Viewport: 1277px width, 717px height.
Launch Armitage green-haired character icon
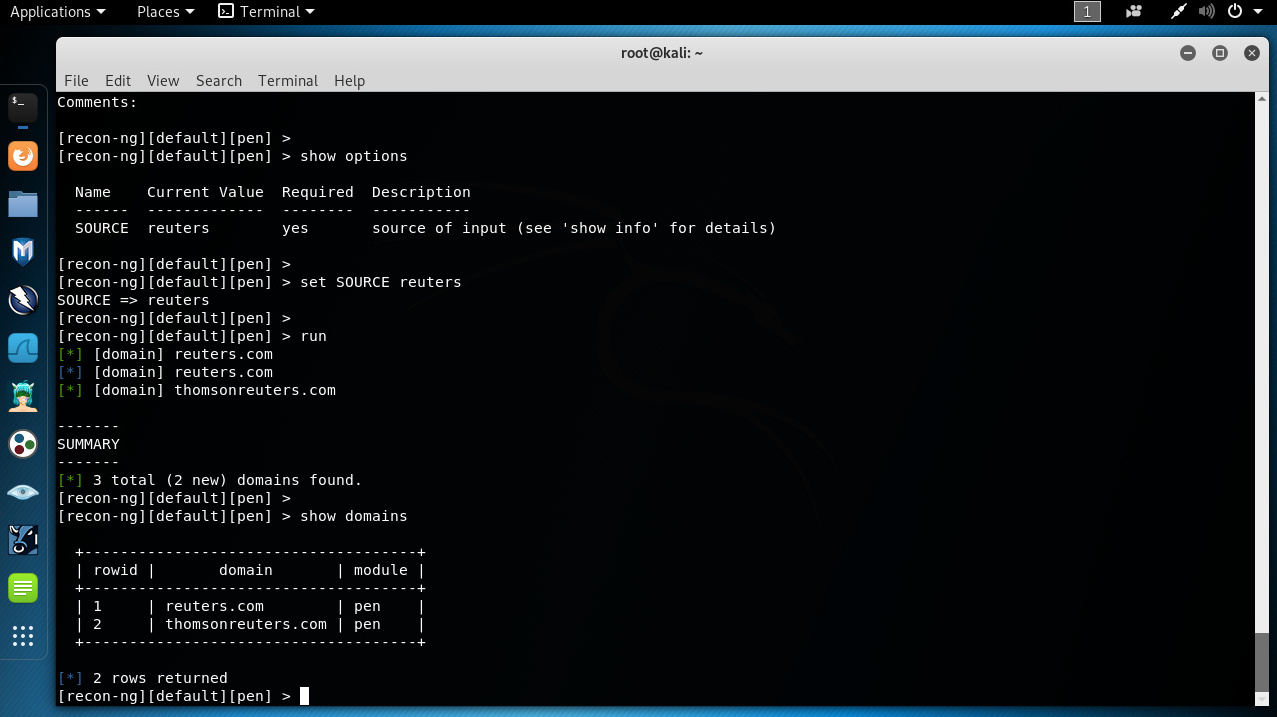click(x=22, y=396)
